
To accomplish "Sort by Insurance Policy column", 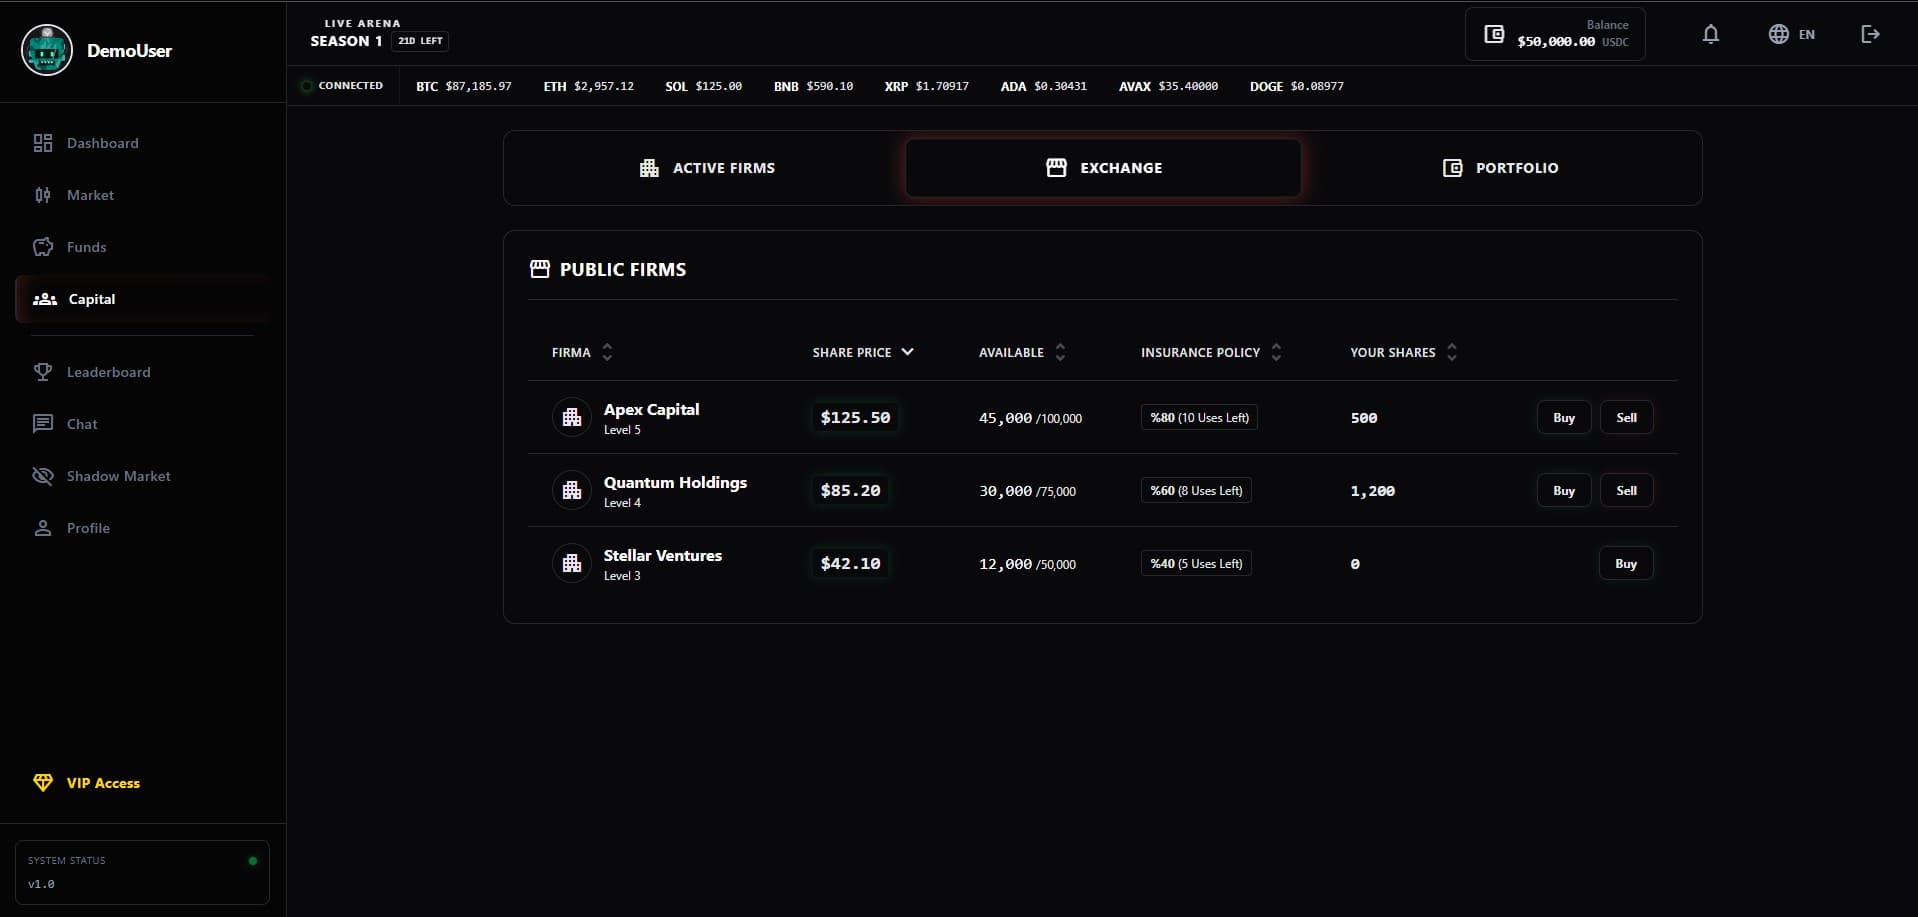I will click(x=1276, y=352).
